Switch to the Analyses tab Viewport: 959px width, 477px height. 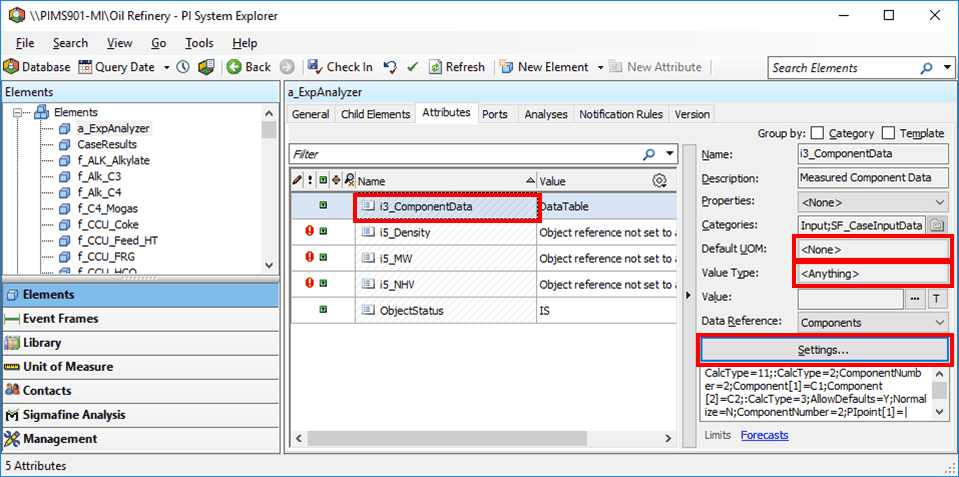pyautogui.click(x=546, y=114)
